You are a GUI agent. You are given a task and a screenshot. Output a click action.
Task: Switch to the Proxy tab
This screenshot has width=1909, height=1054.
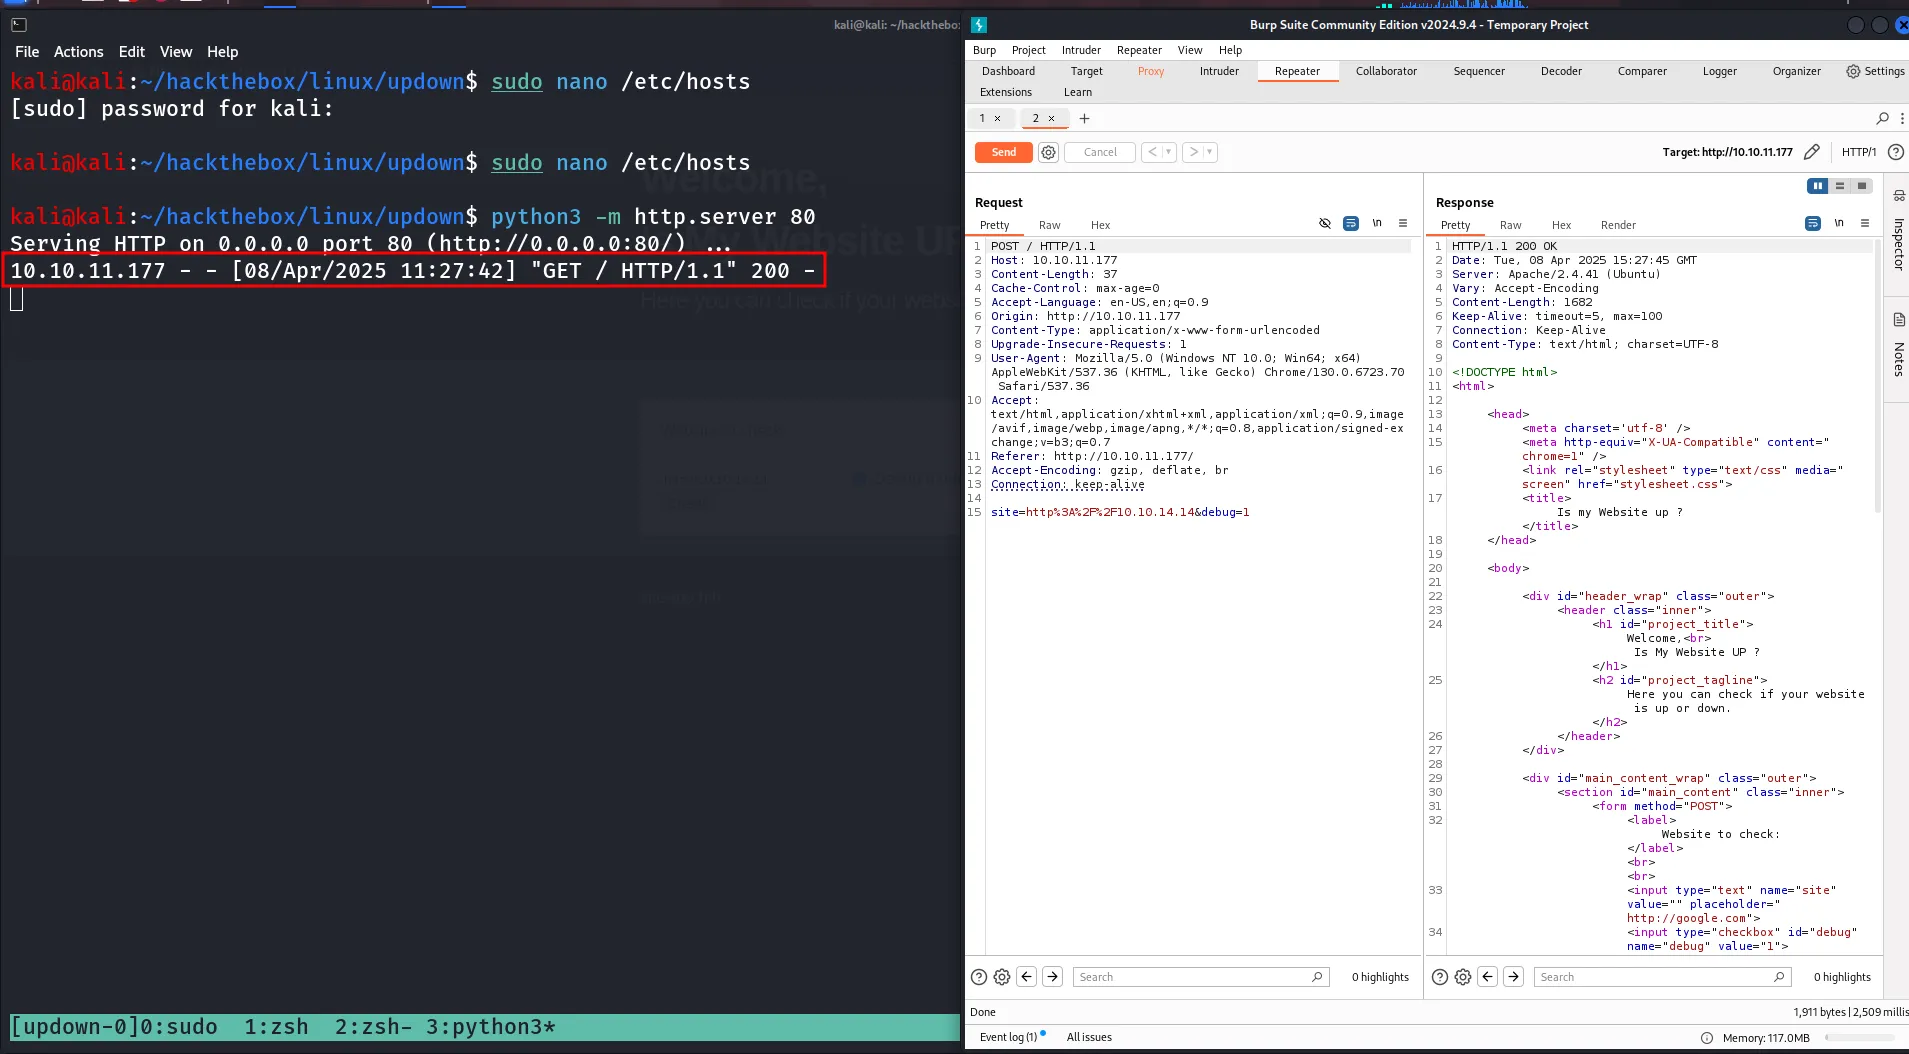1151,71
